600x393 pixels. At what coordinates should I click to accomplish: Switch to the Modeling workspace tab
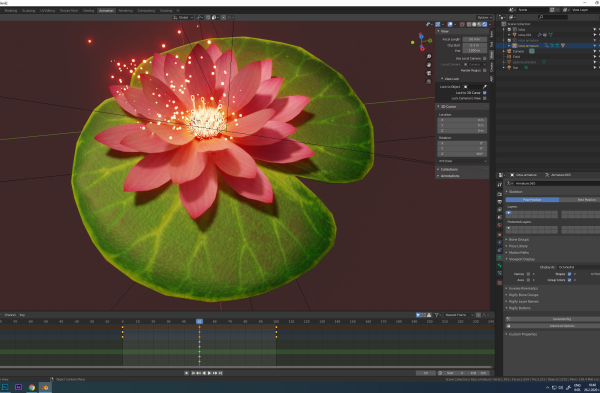[11, 11]
